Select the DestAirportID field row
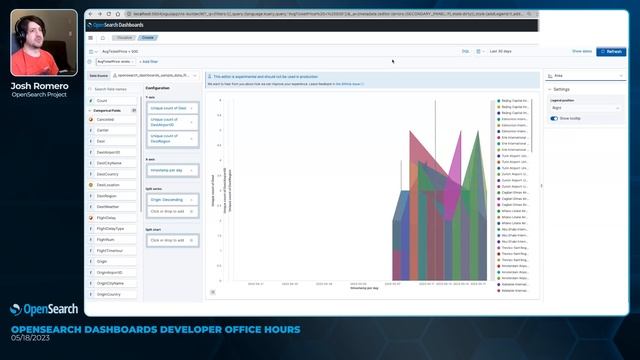 pos(112,152)
